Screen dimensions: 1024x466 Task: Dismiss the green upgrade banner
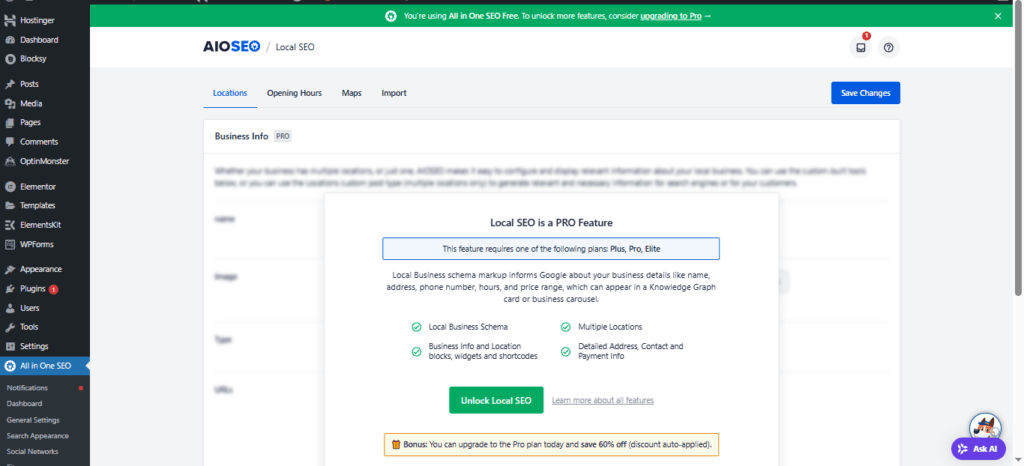pyautogui.click(x=998, y=16)
